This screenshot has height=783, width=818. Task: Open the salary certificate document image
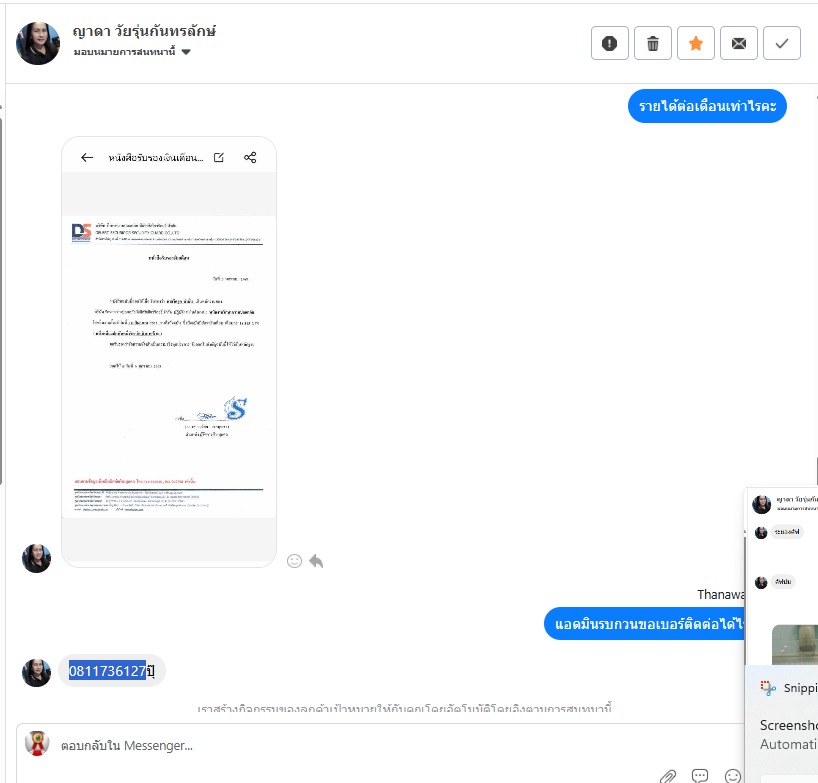pyautogui.click(x=169, y=352)
